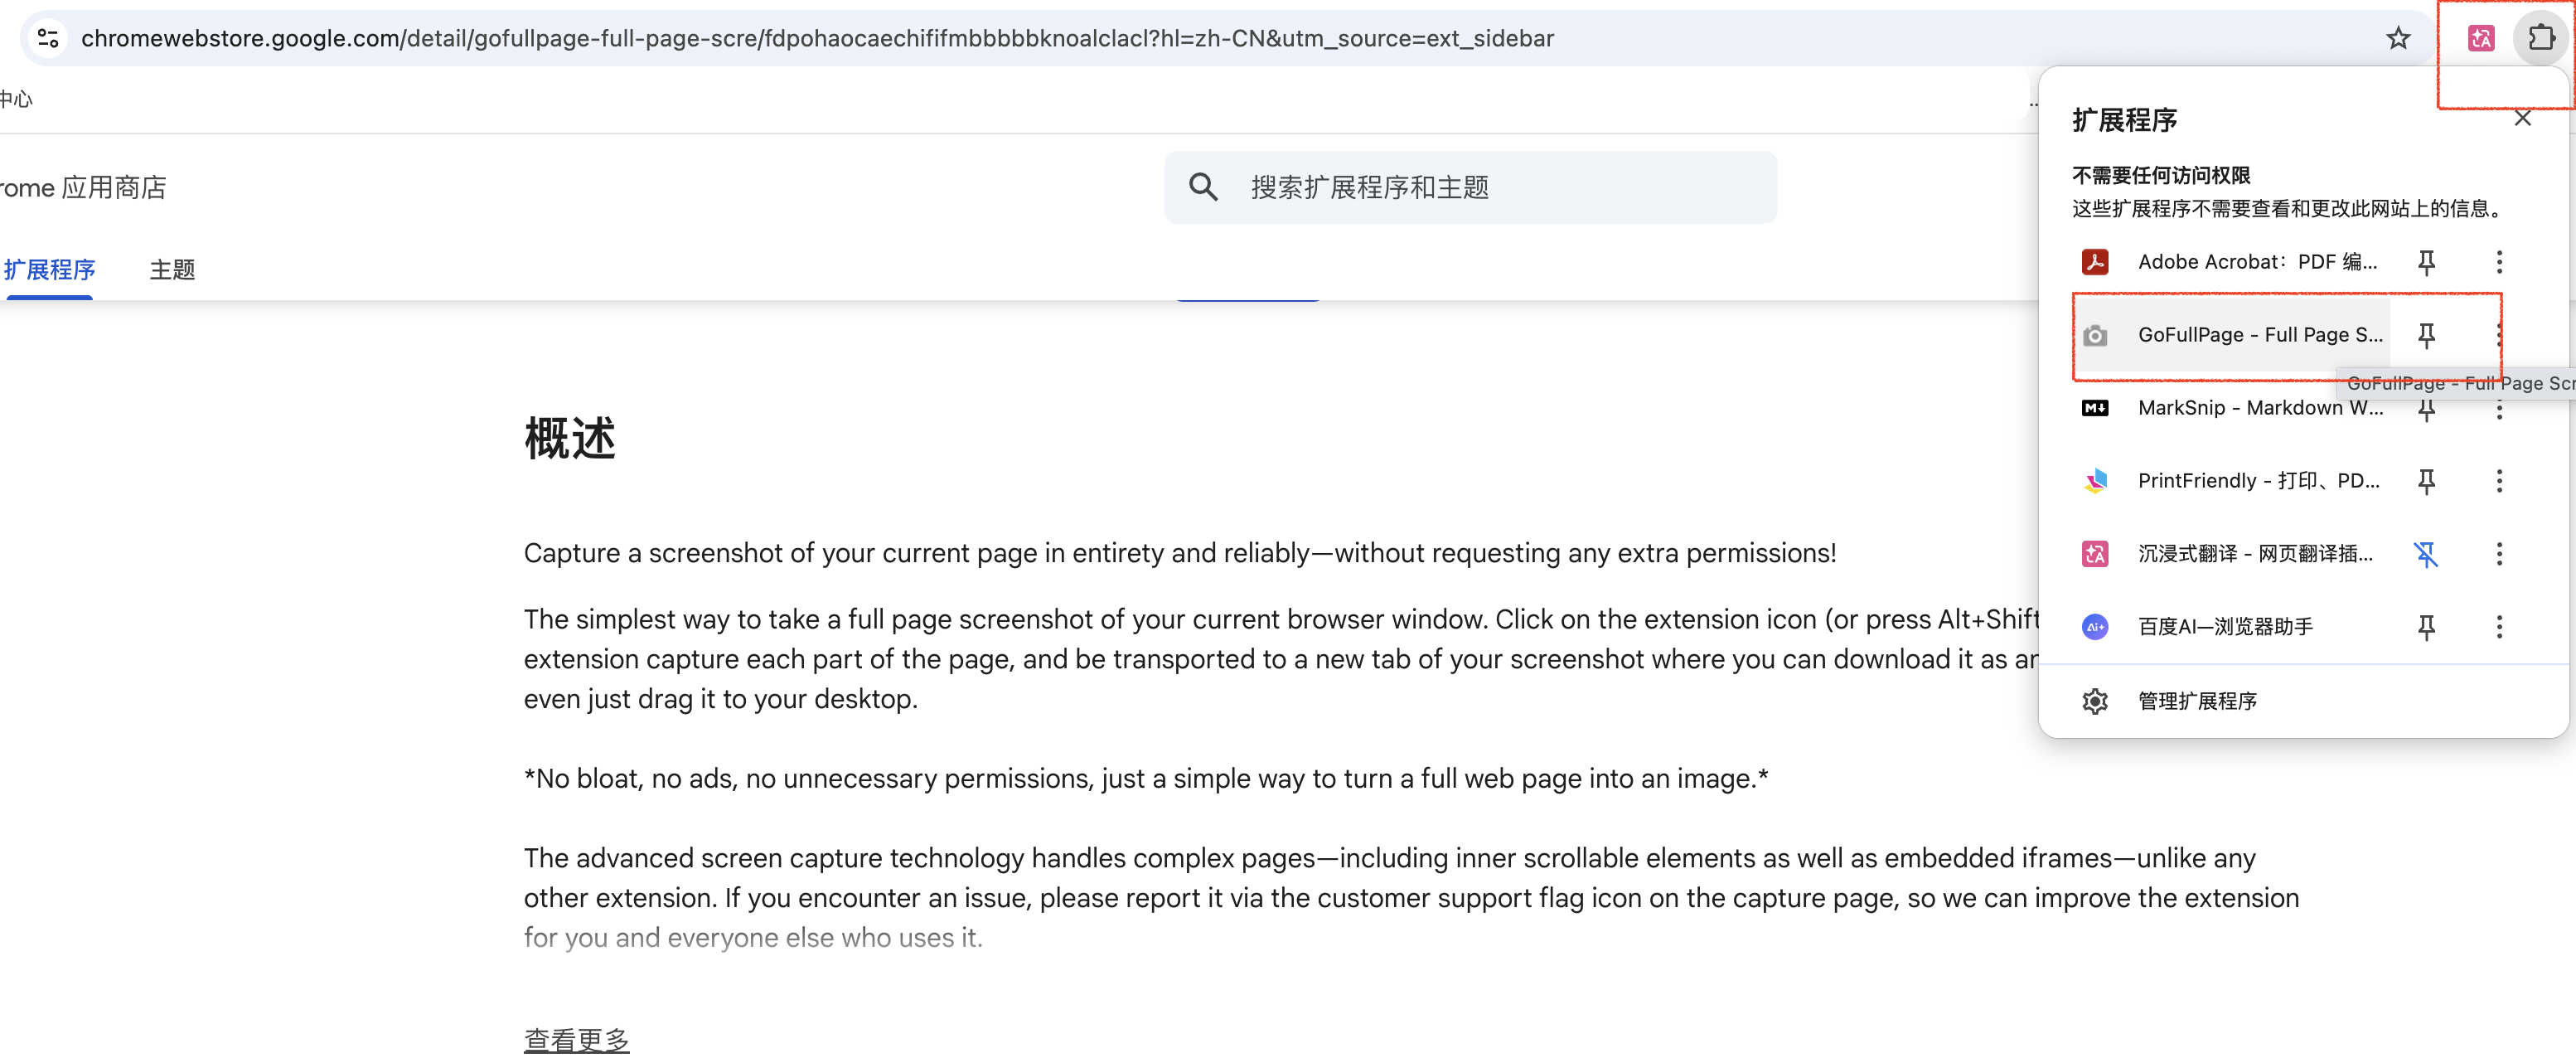Viewport: 2576px width, 1063px height.
Task: Open more options for 百度AI浏览器助手
Action: [2499, 627]
